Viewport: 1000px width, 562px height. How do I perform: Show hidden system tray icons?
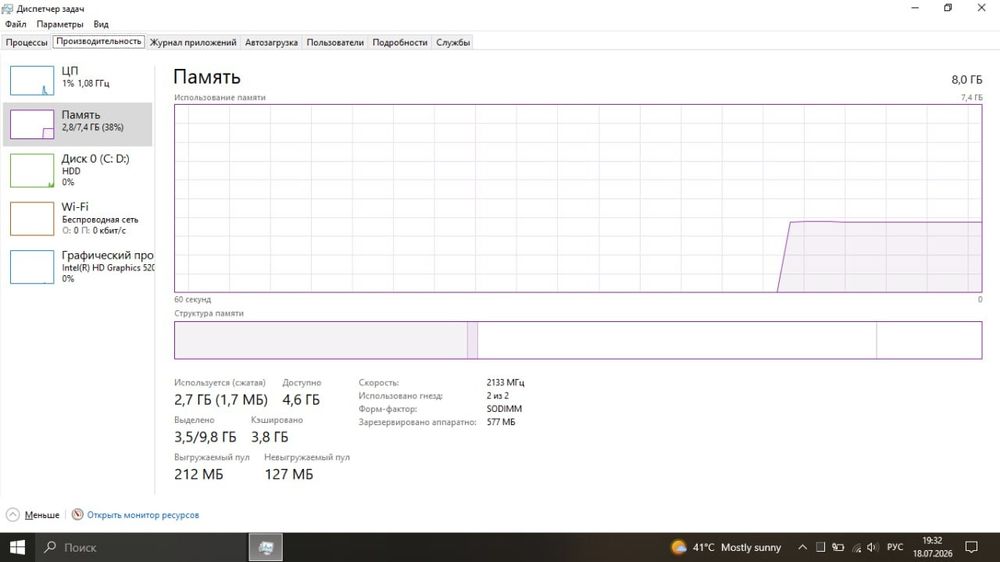click(x=802, y=547)
